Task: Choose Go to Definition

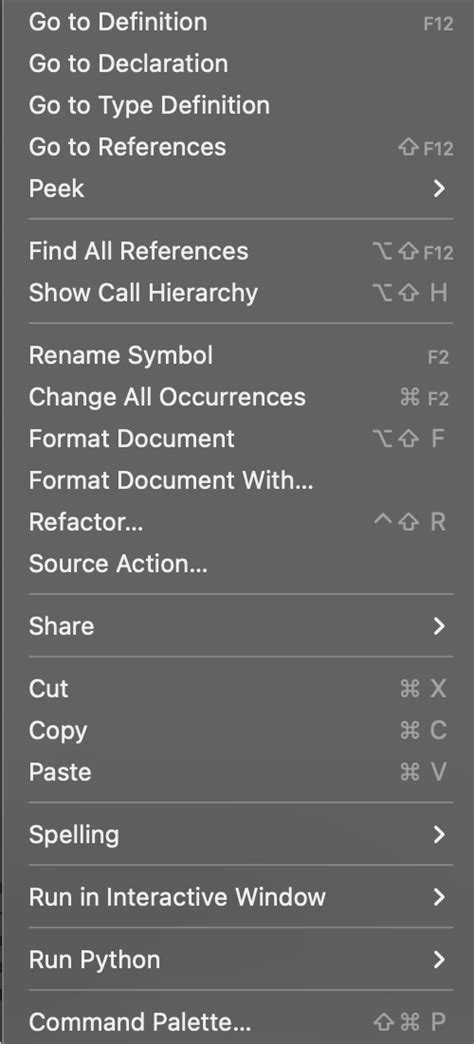Action: pos(241,22)
